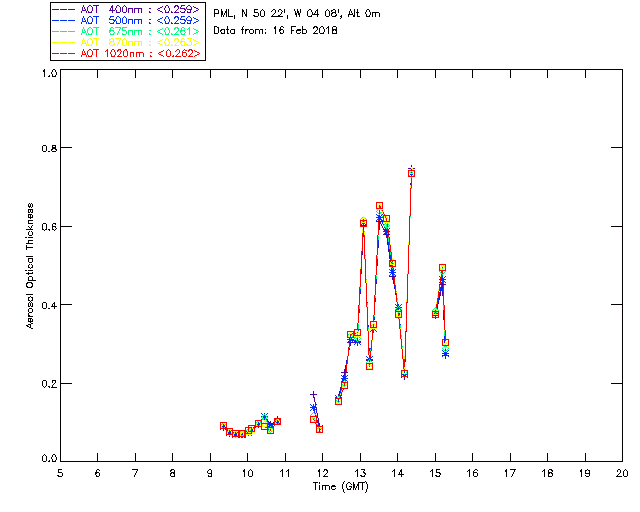Click the 0.2 y-axis tick label

pyautogui.click(x=49, y=384)
